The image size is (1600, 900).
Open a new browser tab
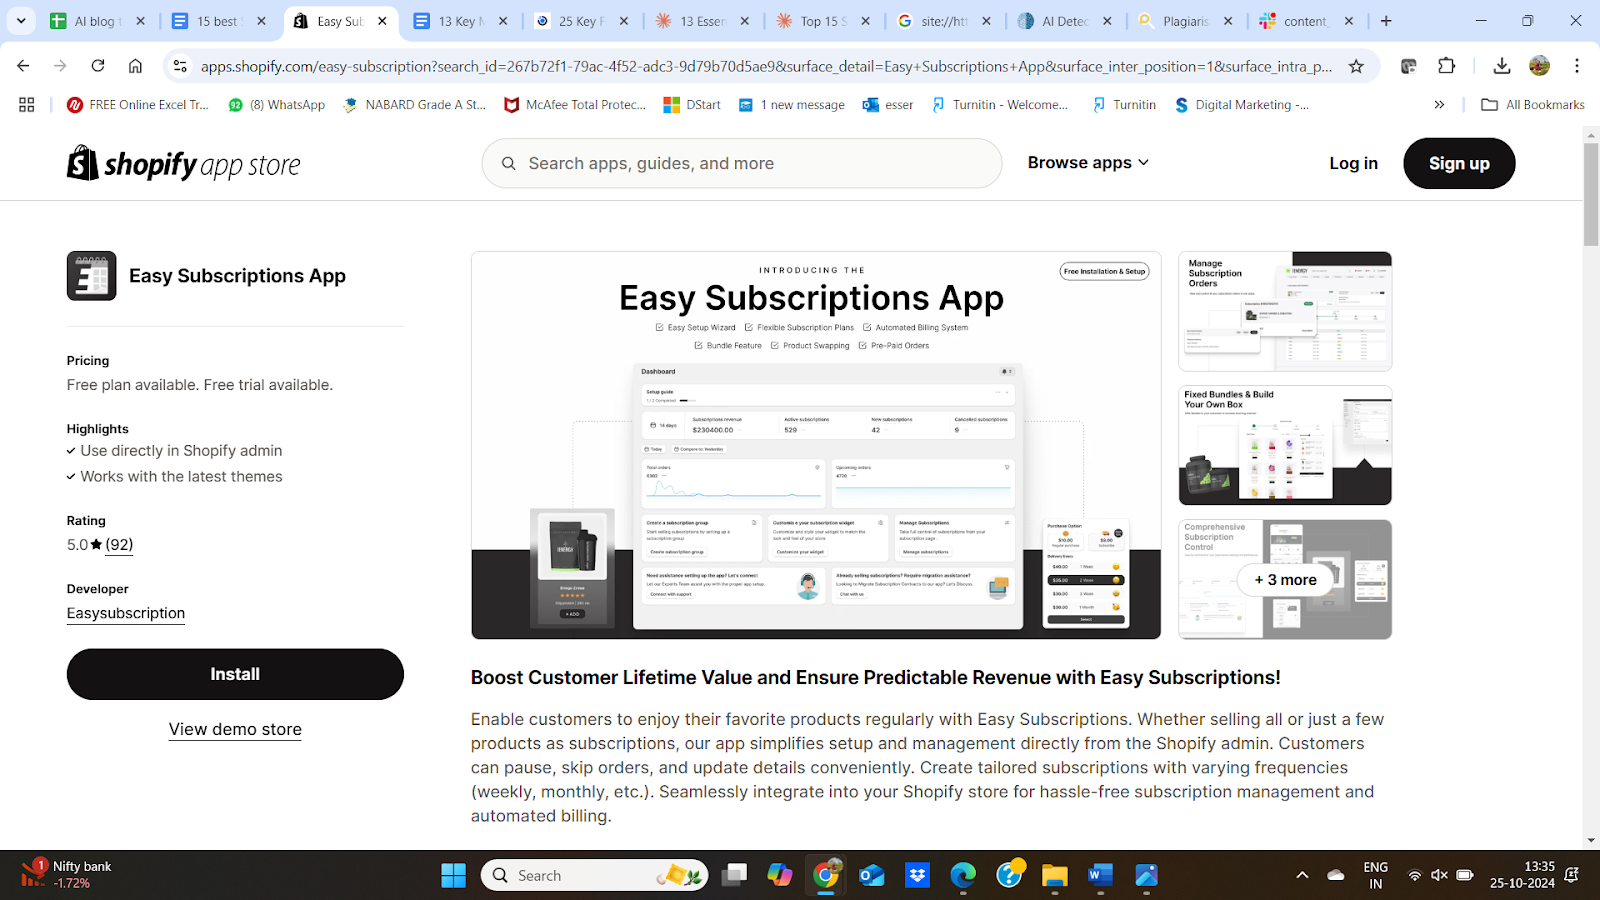(x=1386, y=21)
